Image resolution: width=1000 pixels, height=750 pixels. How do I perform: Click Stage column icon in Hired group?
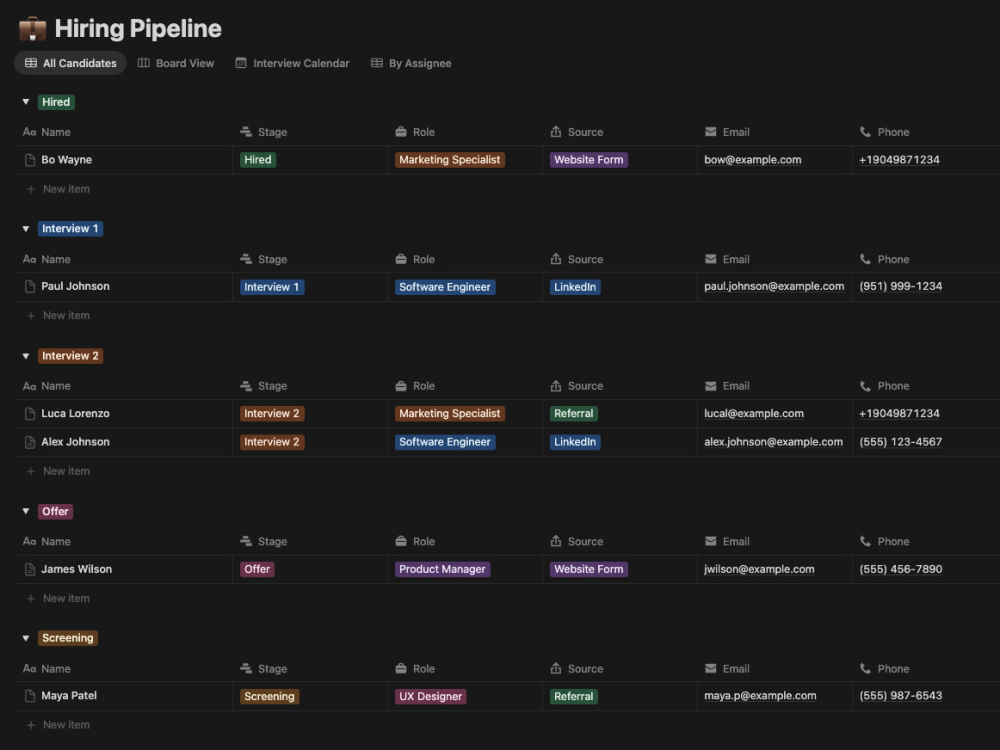tap(246, 132)
